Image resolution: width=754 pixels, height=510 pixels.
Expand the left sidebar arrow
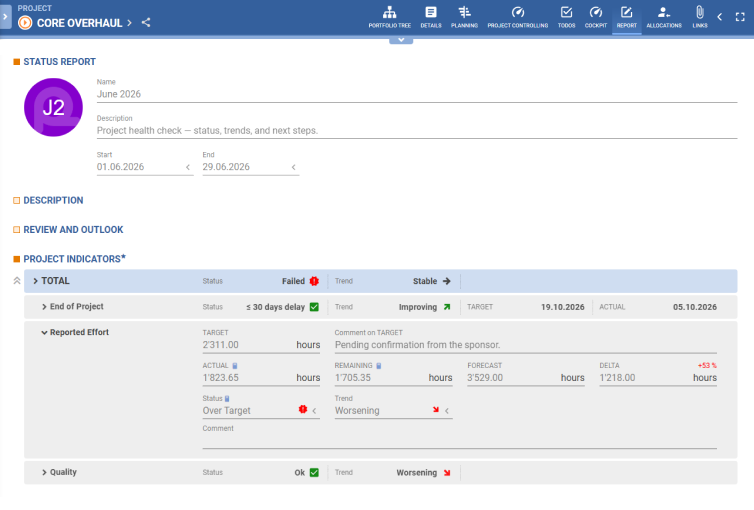(x=5, y=16)
